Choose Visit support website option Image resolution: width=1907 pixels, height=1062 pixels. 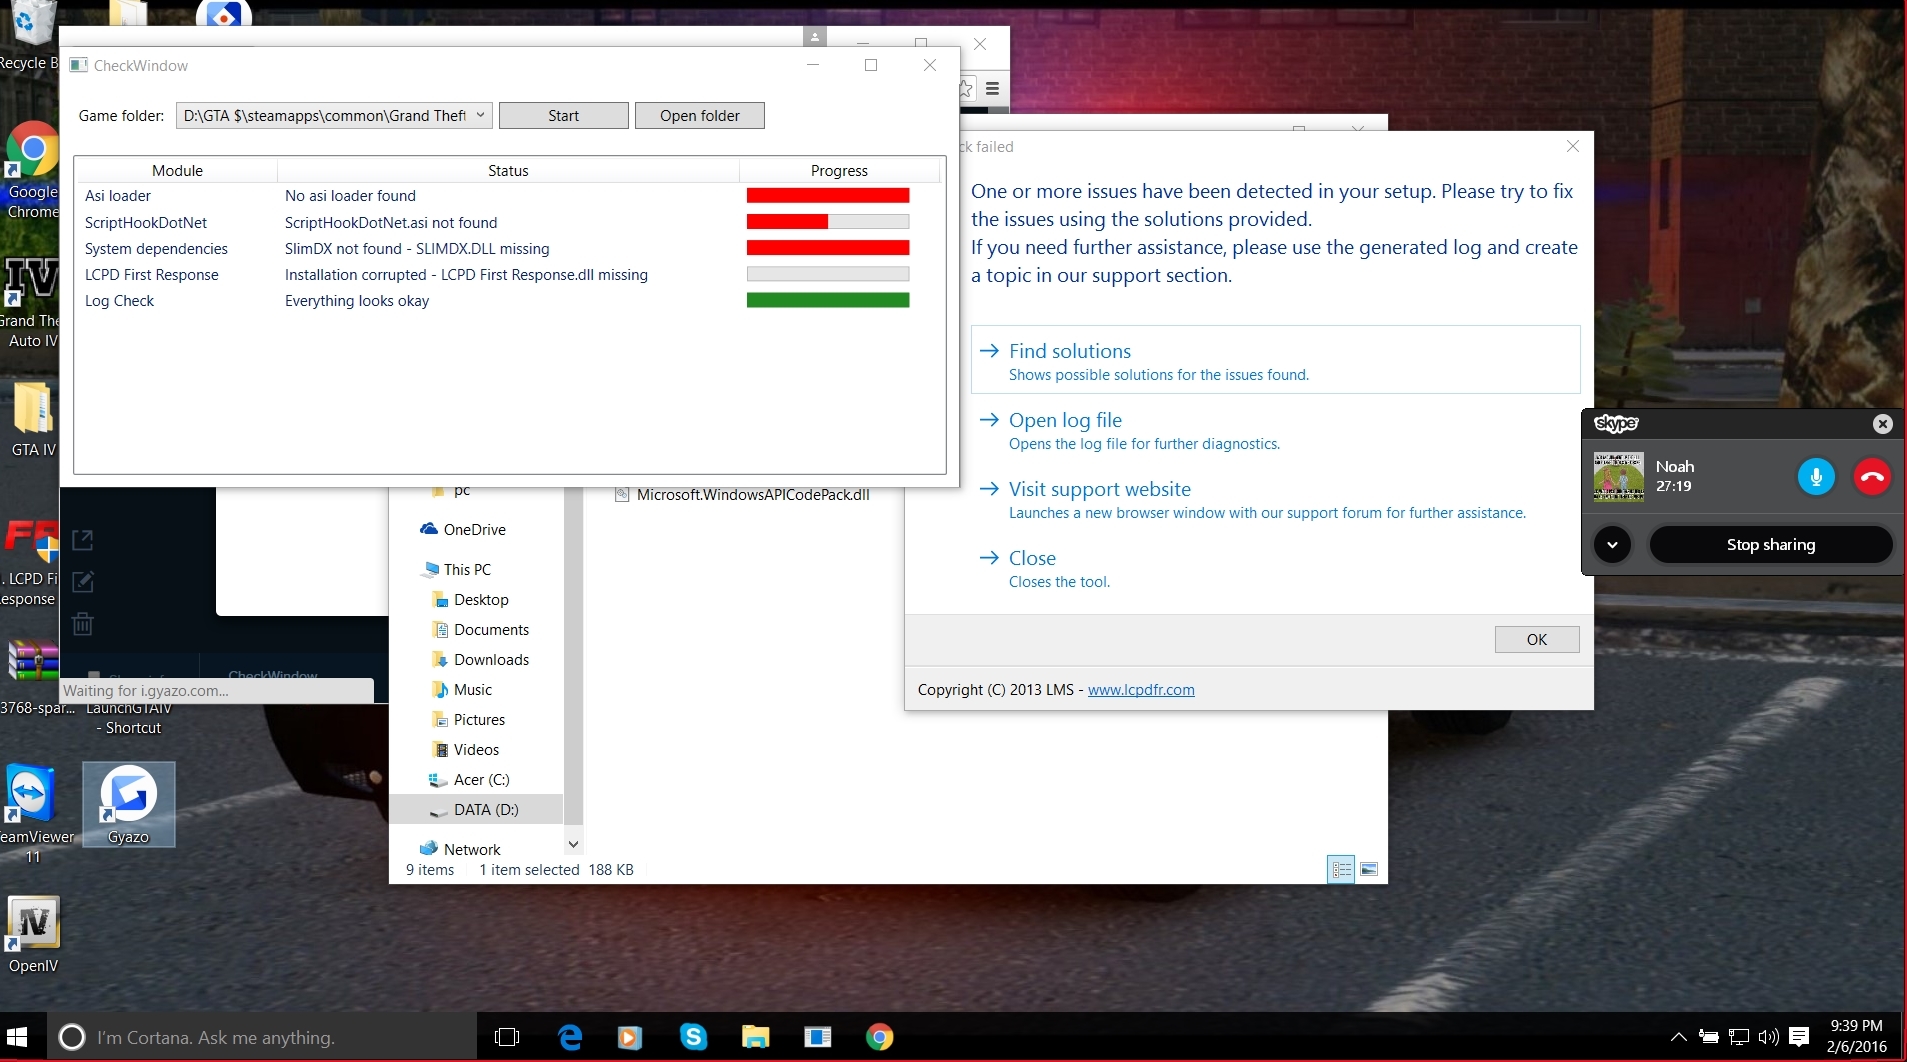click(x=1275, y=499)
